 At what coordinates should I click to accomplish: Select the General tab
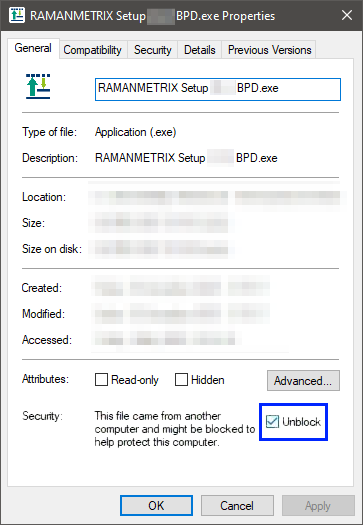33,48
